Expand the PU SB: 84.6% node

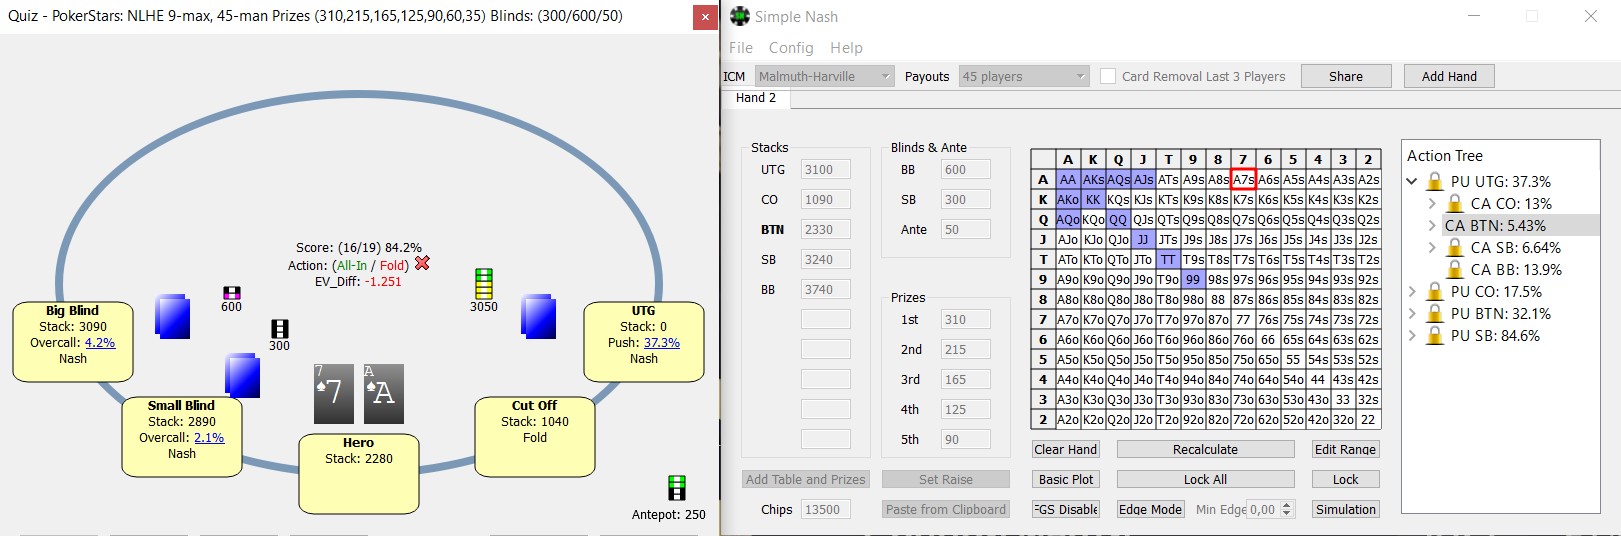point(1412,335)
